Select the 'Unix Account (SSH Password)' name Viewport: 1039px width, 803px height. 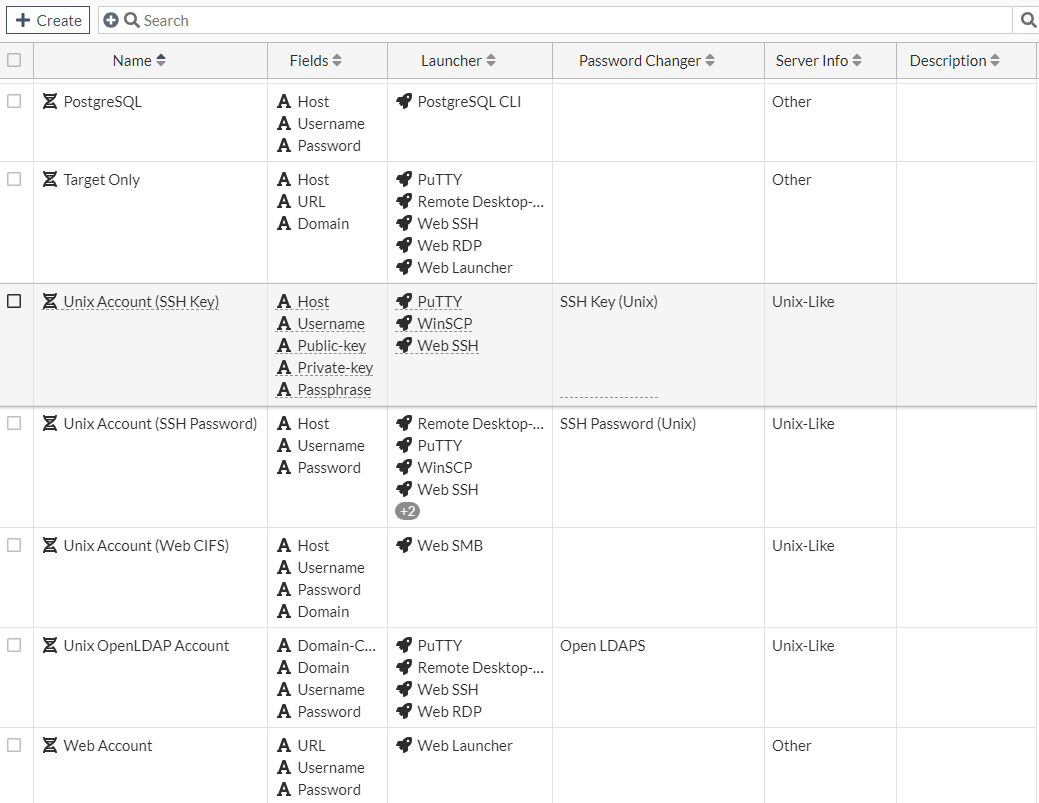[160, 423]
